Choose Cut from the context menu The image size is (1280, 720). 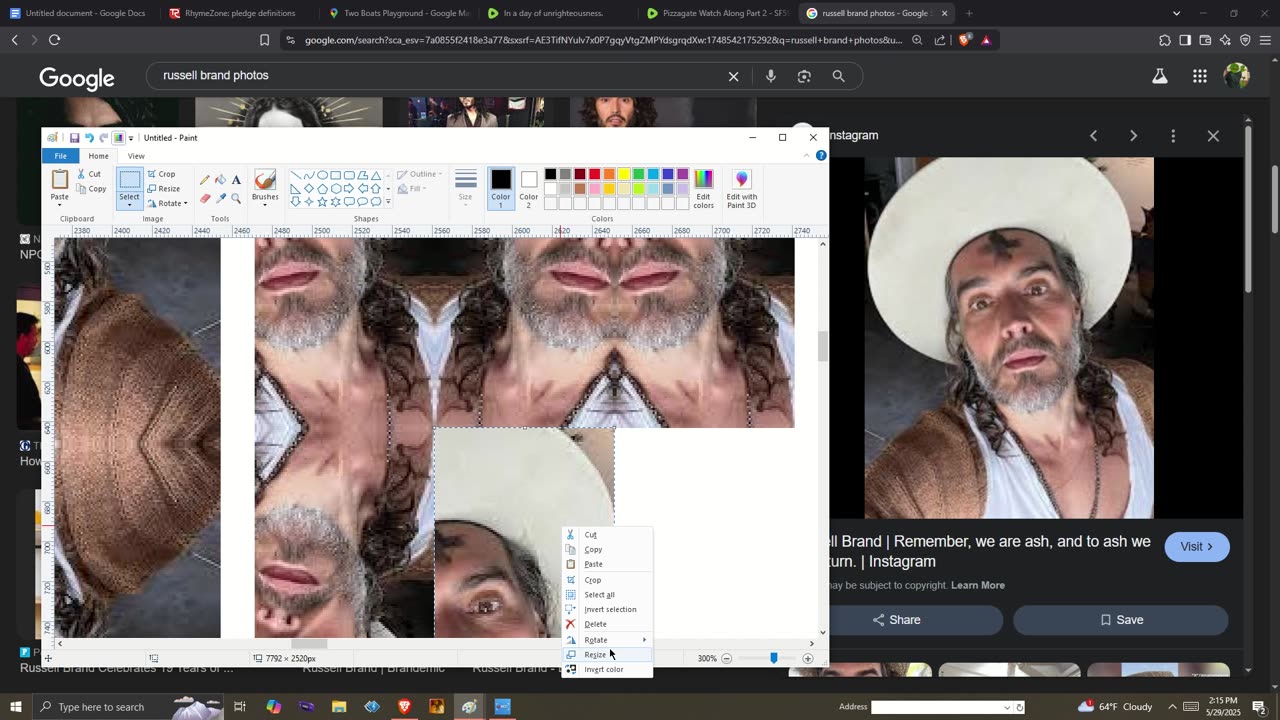[x=607, y=535]
